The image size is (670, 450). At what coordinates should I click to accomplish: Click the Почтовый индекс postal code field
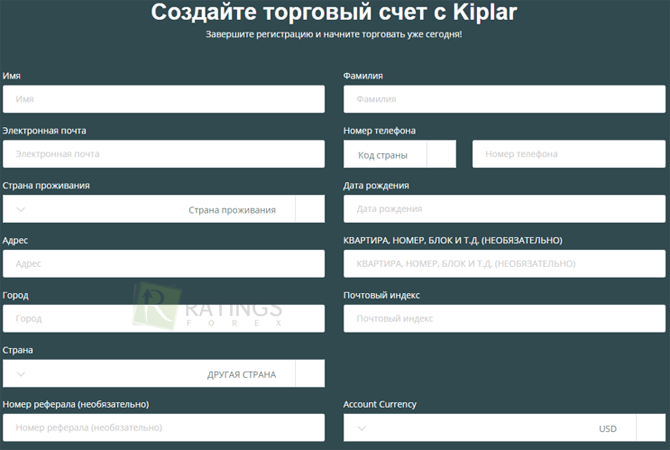(504, 318)
